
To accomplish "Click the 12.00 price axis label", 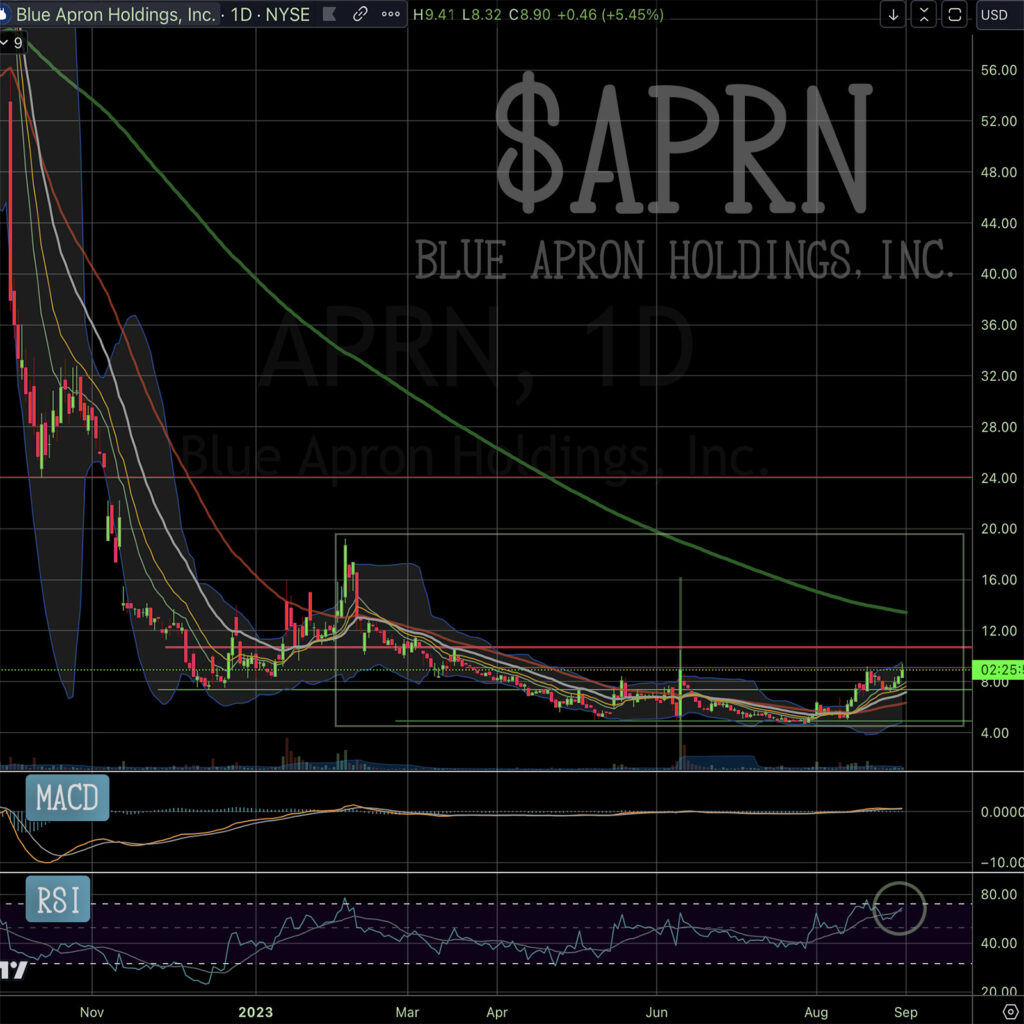I will [999, 630].
